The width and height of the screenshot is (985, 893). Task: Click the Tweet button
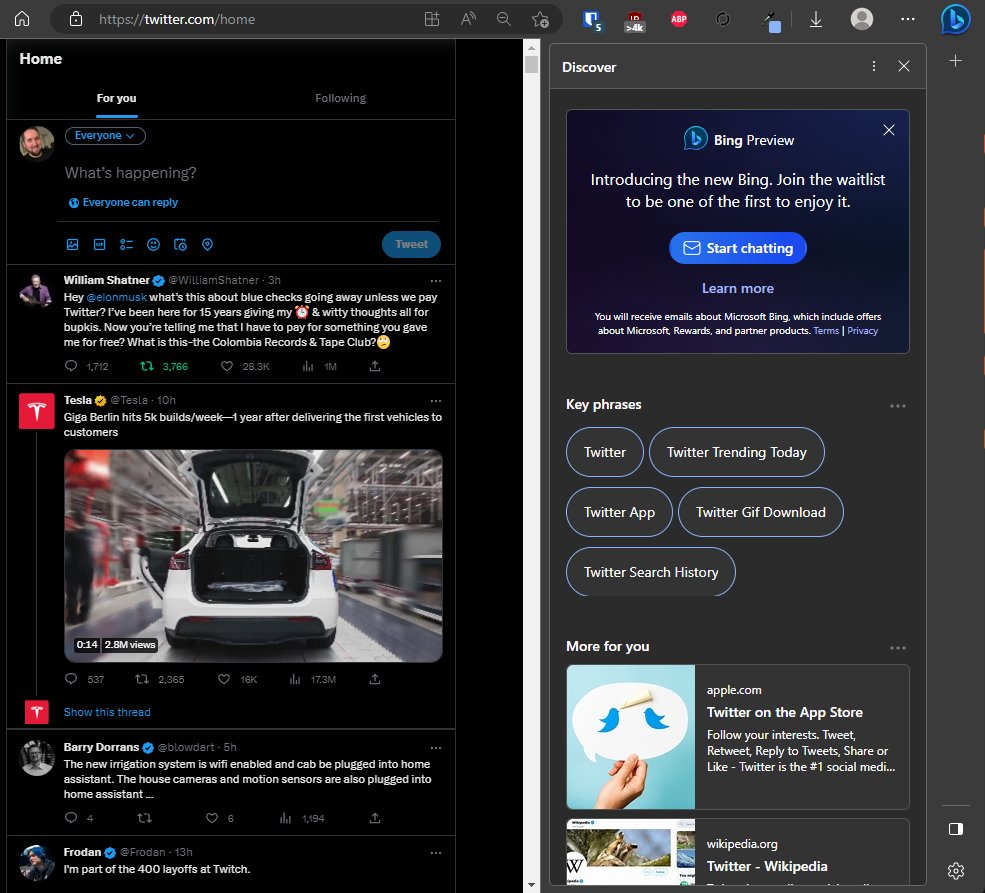pyautogui.click(x=411, y=244)
